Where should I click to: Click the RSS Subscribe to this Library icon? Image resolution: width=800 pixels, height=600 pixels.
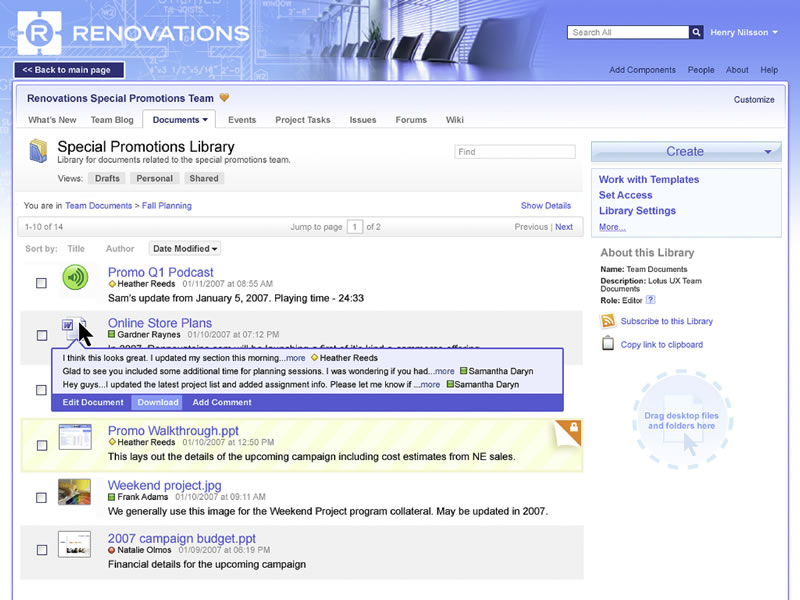coord(607,321)
